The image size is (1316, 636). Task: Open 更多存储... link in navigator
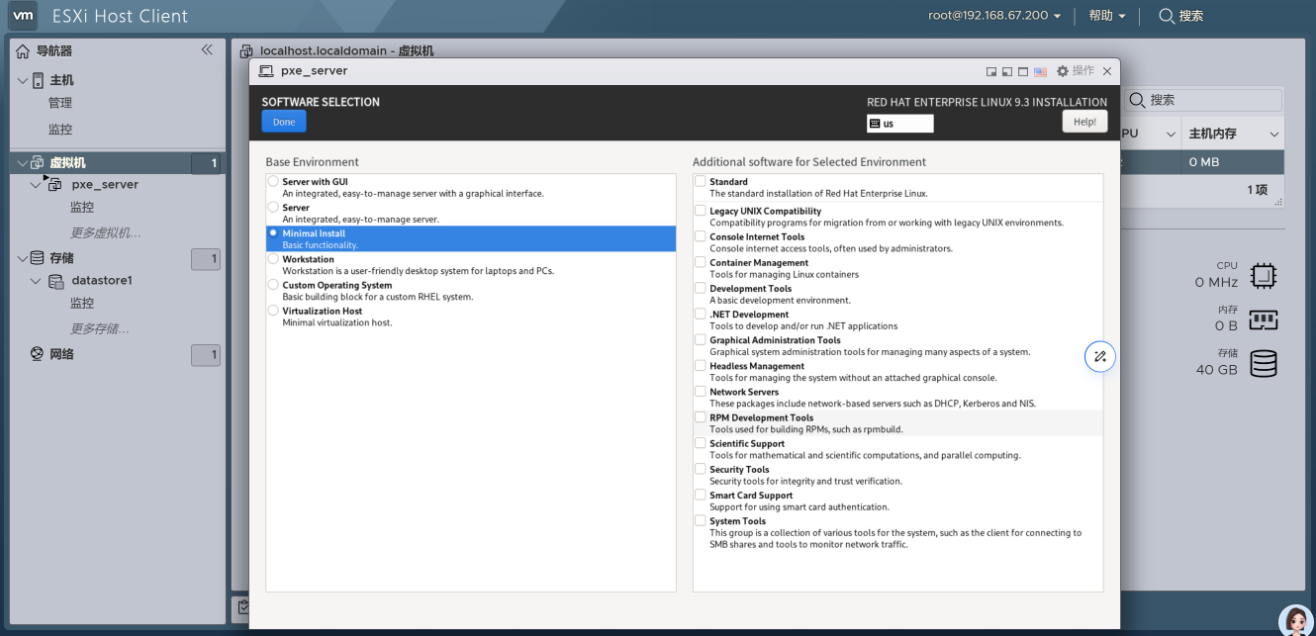point(100,329)
